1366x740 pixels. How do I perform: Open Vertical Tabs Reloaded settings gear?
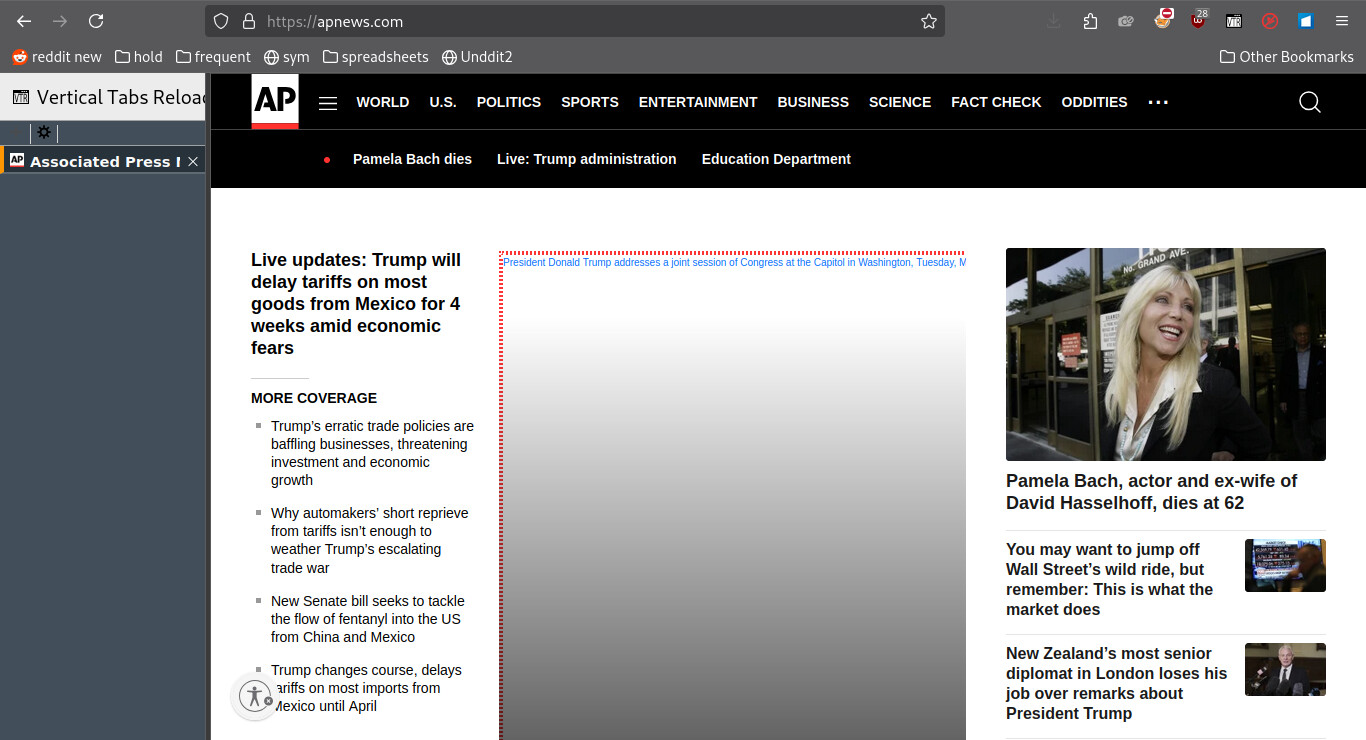click(x=44, y=132)
